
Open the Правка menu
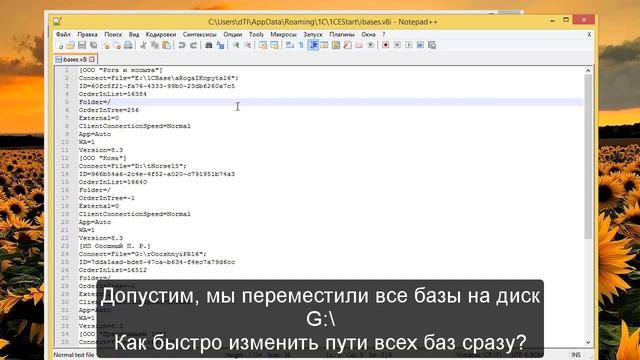(x=87, y=34)
